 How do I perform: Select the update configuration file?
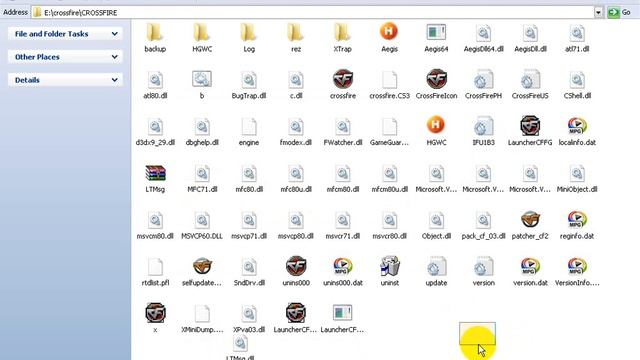point(436,267)
